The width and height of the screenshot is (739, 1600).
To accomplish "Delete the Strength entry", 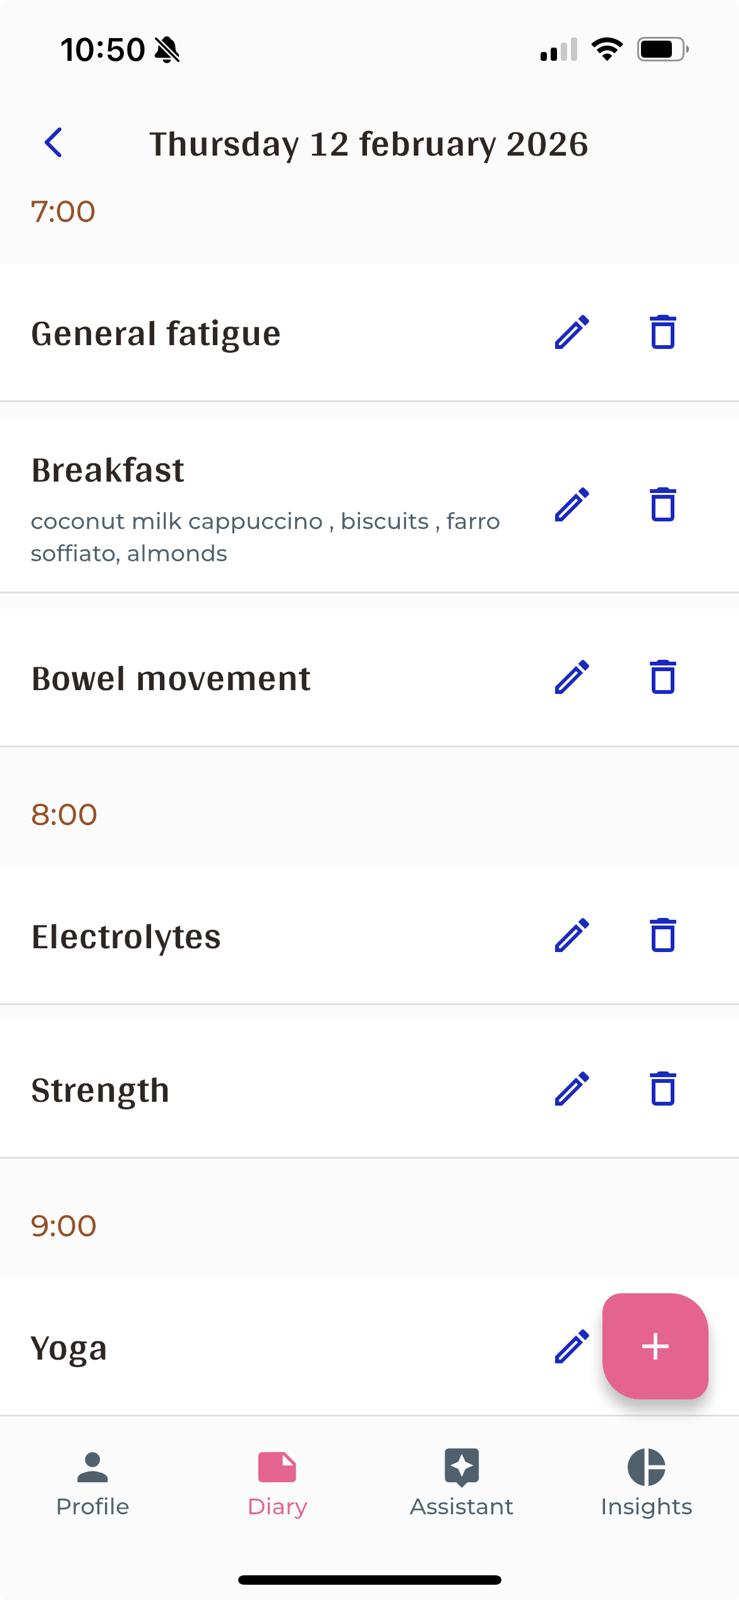I will click(663, 1089).
